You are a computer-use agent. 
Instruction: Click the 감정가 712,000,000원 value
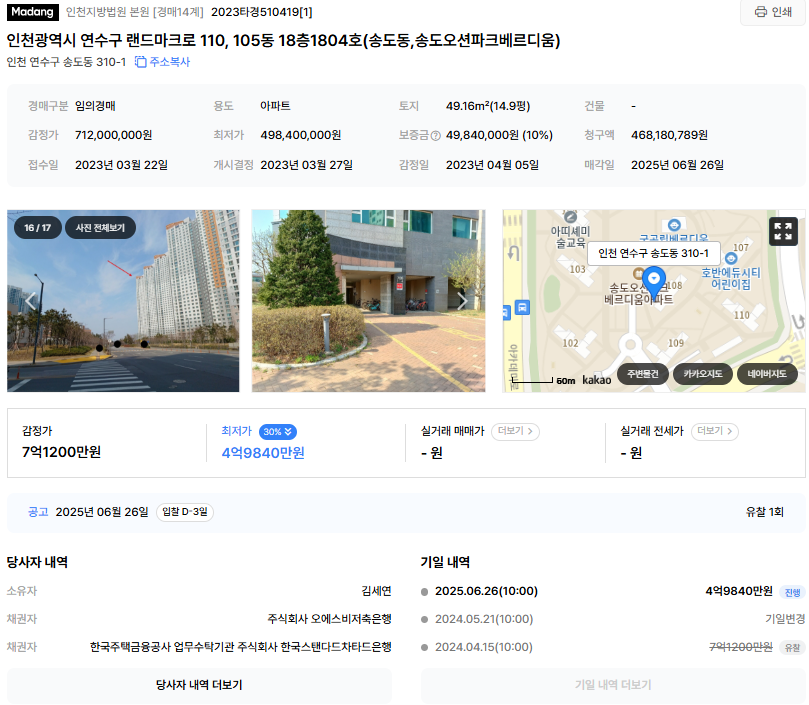(x=114, y=135)
